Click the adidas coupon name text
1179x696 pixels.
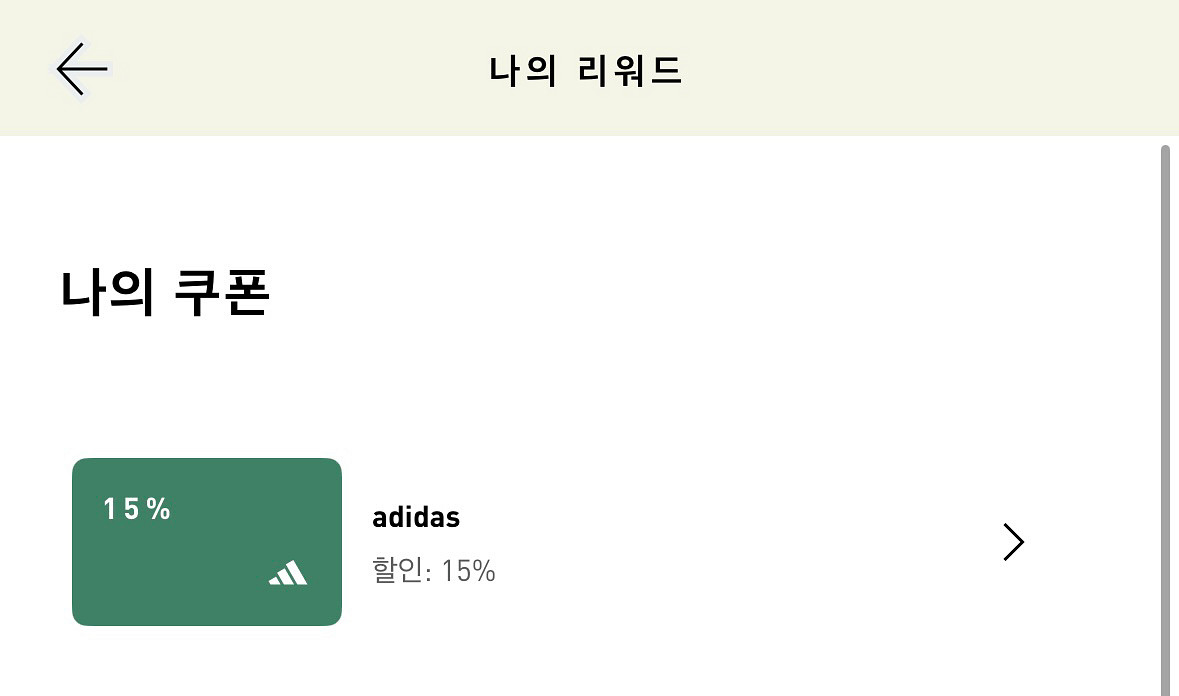click(415, 517)
